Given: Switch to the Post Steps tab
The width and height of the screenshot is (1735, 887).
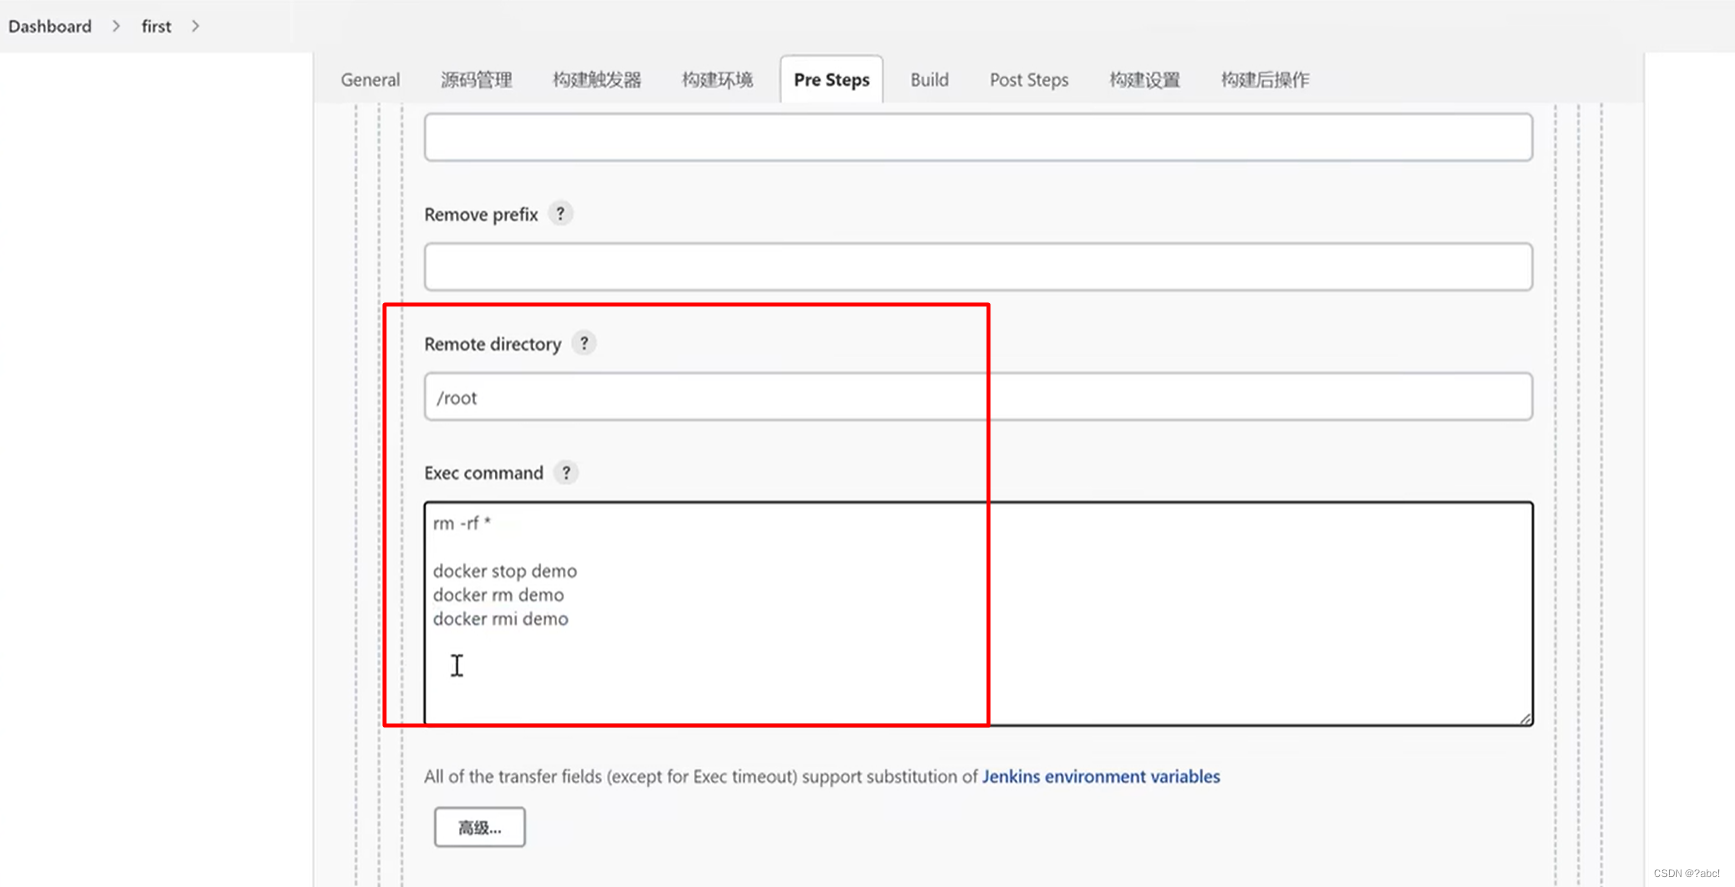Looking at the screenshot, I should click(1029, 79).
